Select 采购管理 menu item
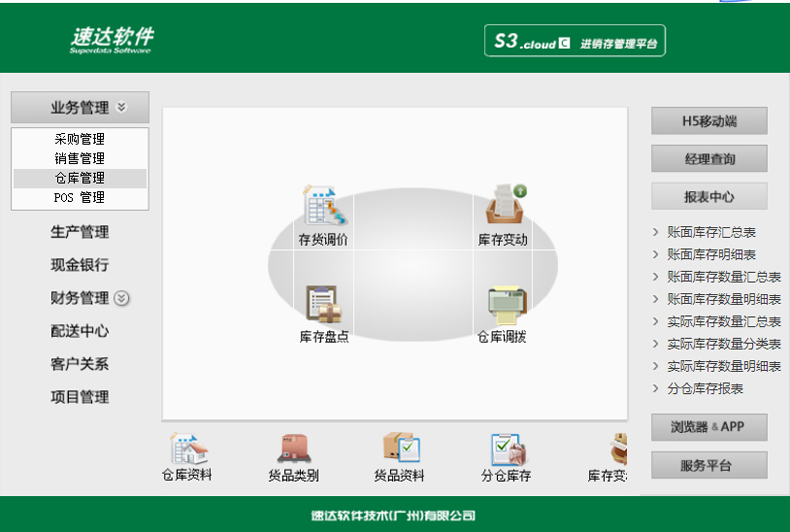Viewport: 790px width, 532px height. 80,139
